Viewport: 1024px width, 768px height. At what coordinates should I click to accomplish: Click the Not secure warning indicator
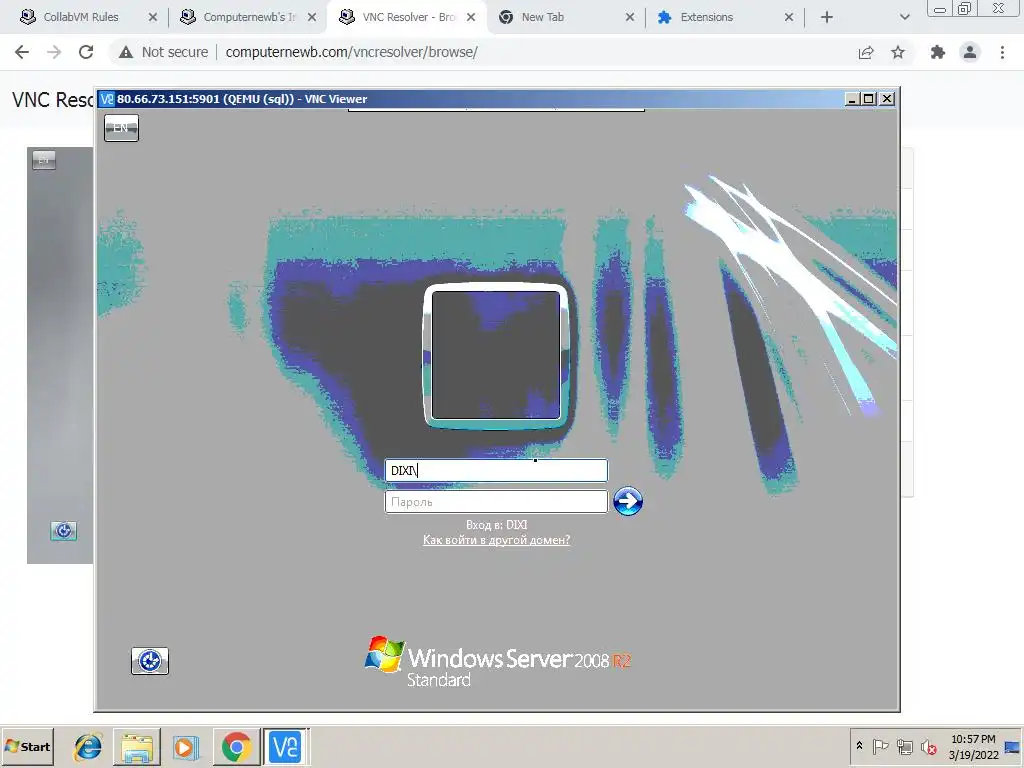tap(163, 52)
